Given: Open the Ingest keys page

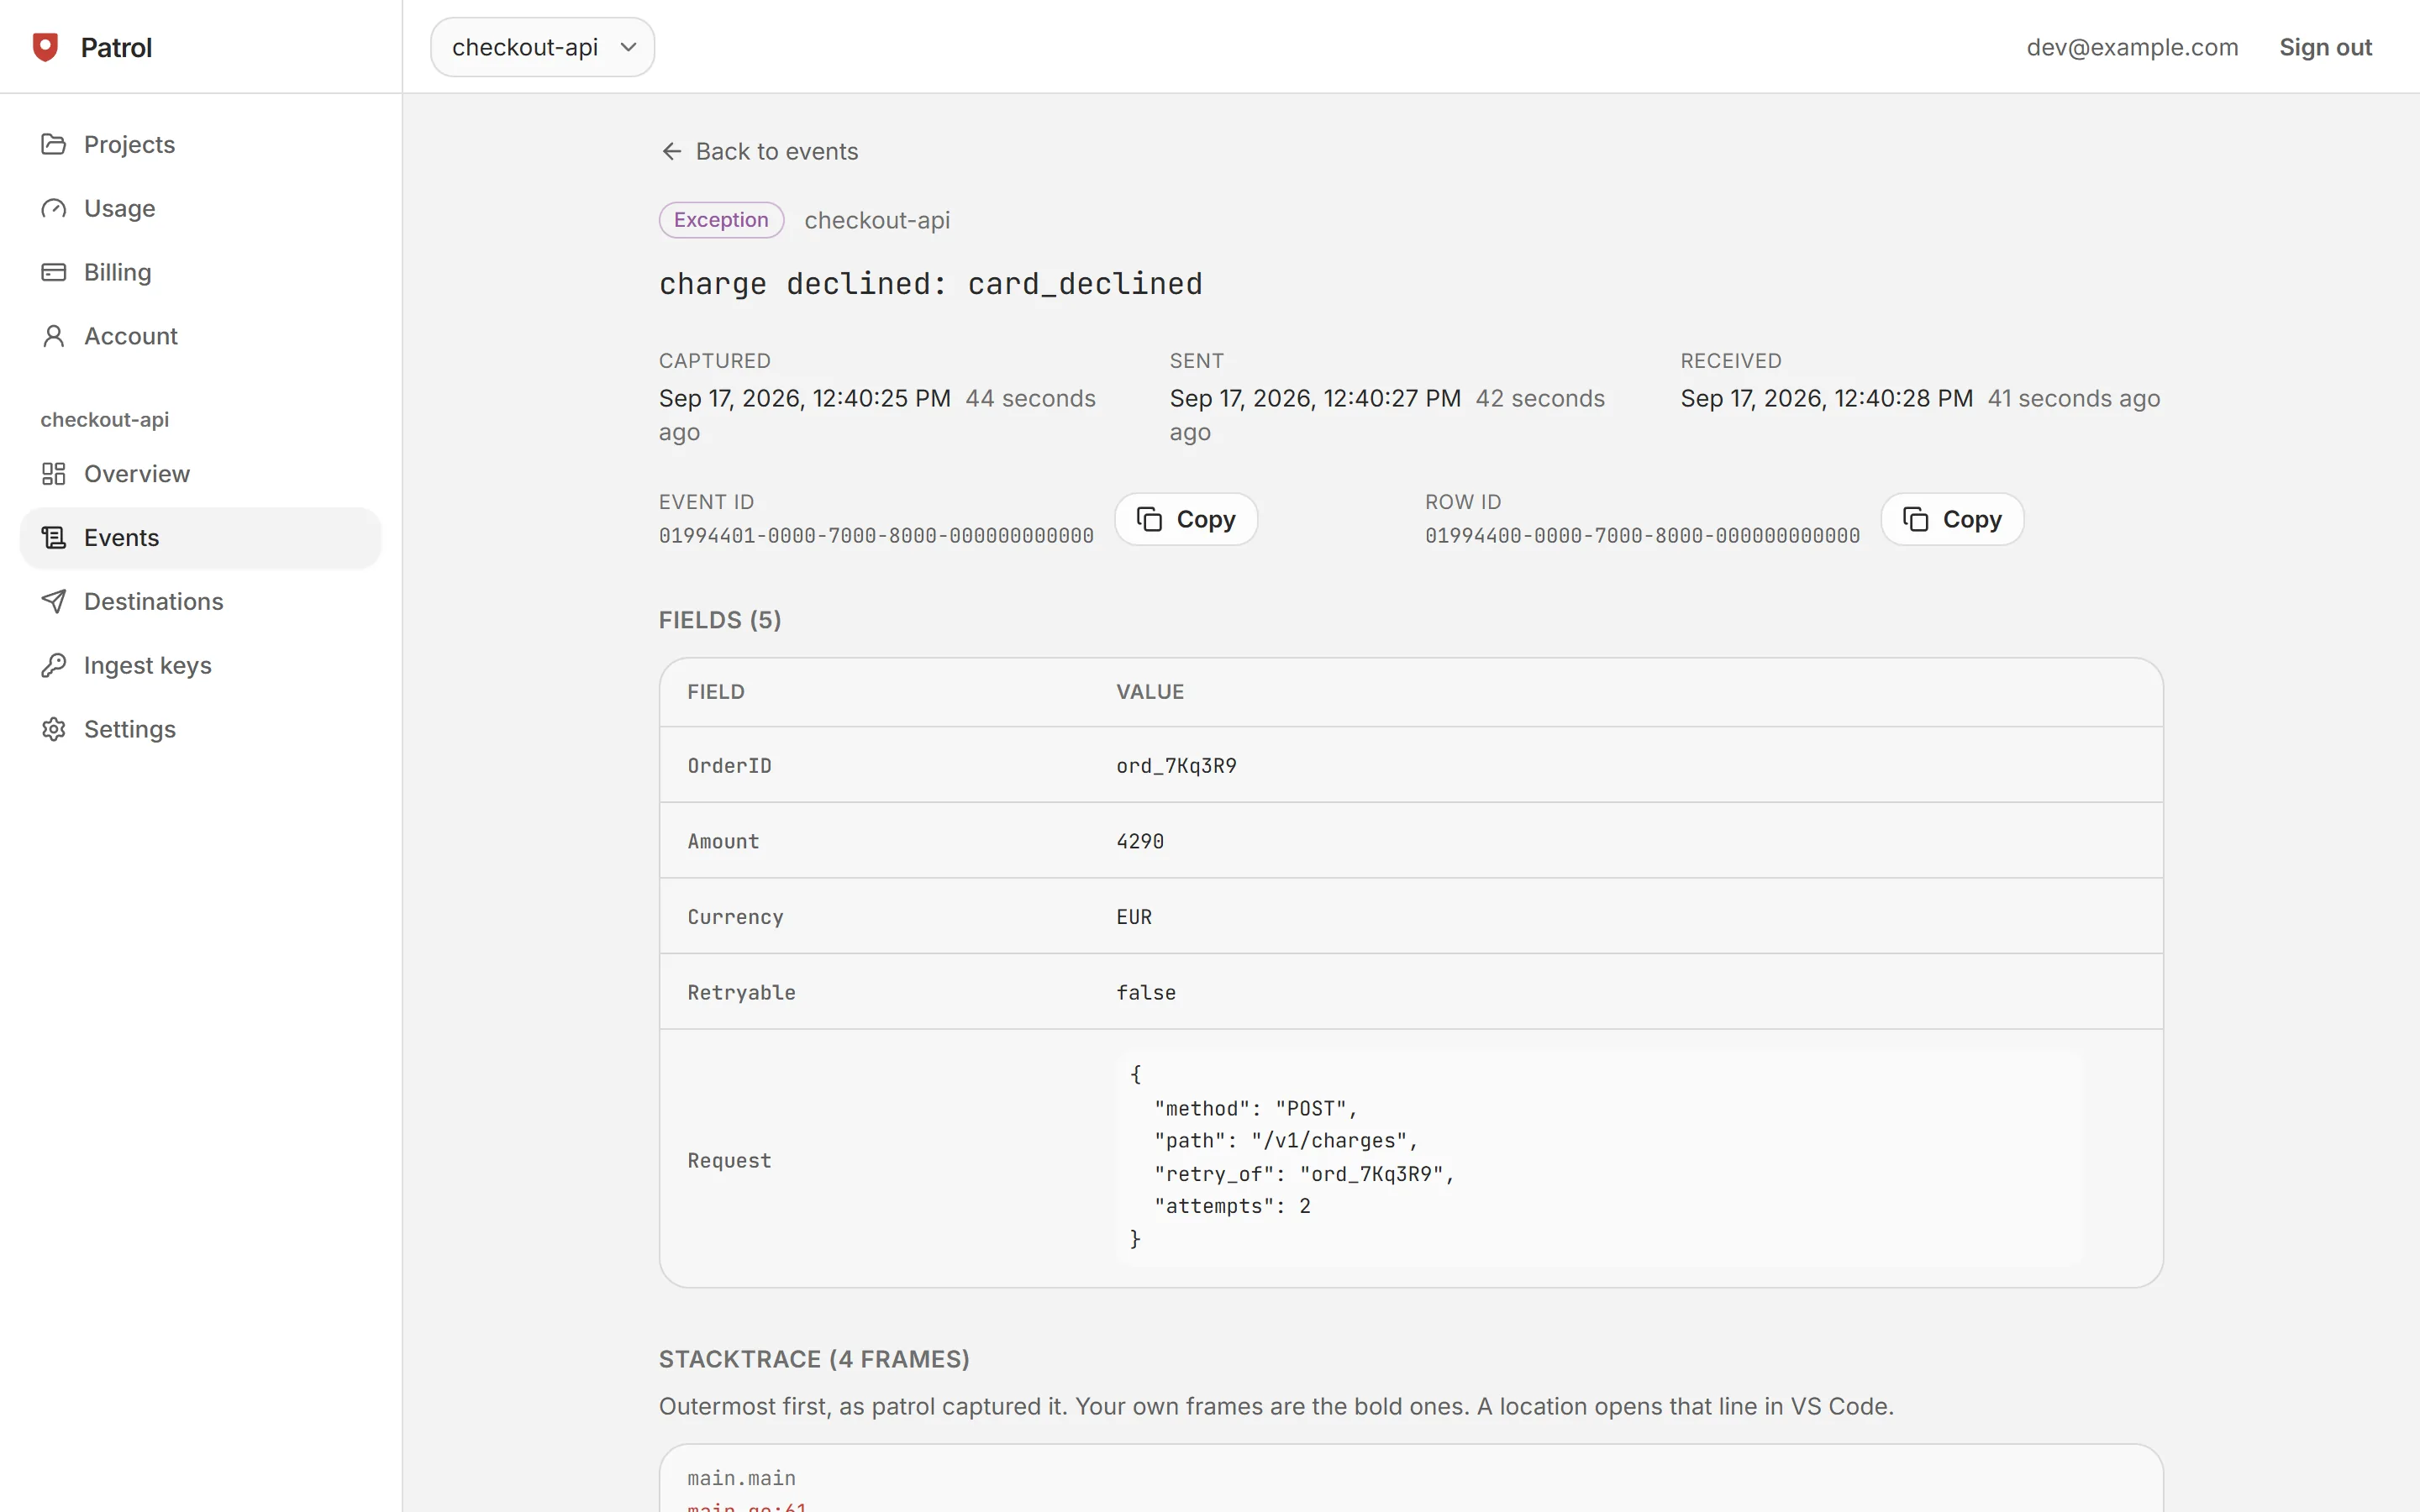Looking at the screenshot, I should [x=200, y=666].
